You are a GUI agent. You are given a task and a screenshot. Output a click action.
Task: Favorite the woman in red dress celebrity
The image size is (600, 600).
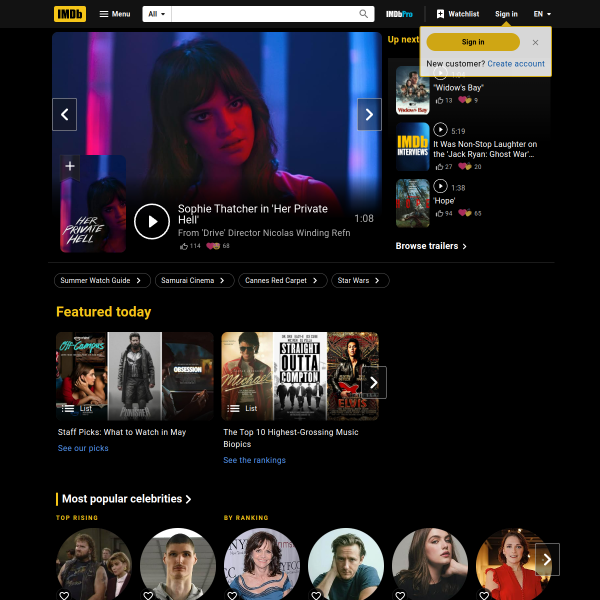coord(484,595)
